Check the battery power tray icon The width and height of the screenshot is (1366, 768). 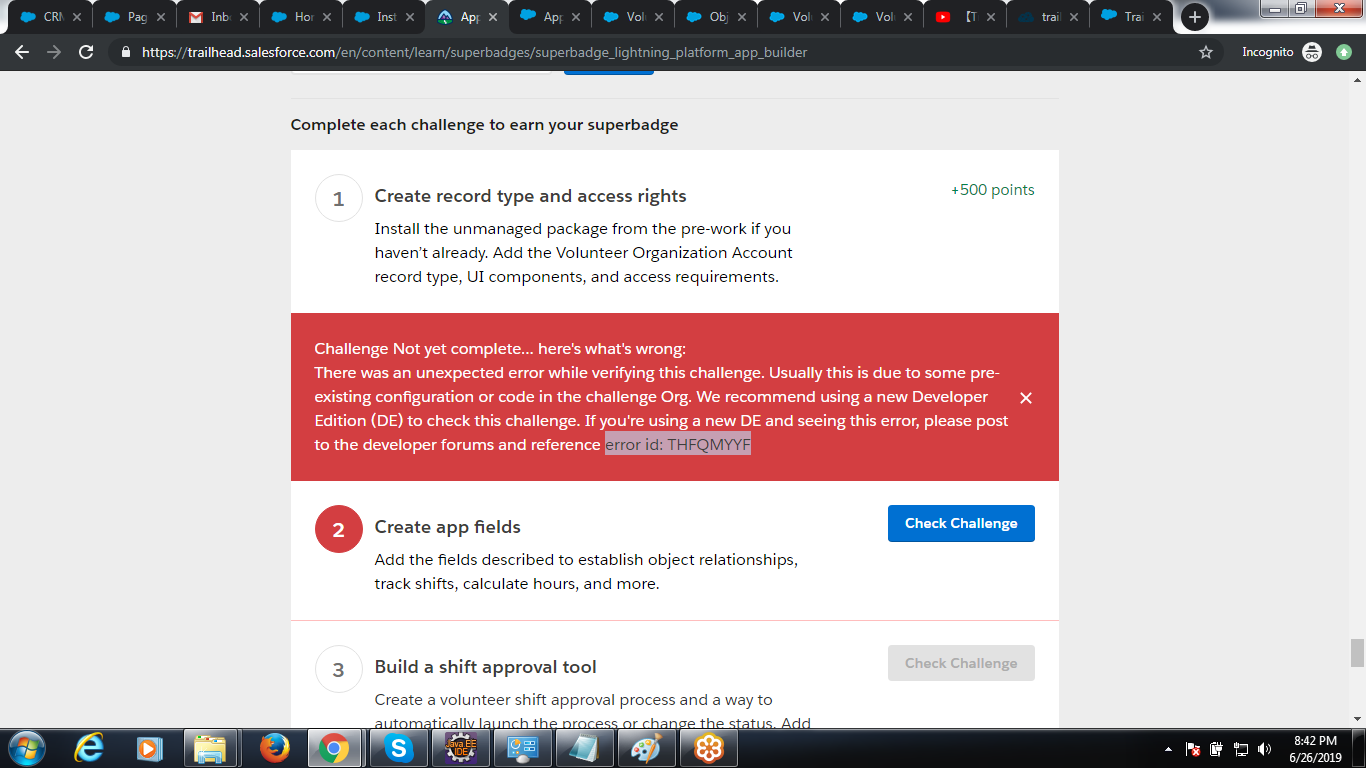1217,749
